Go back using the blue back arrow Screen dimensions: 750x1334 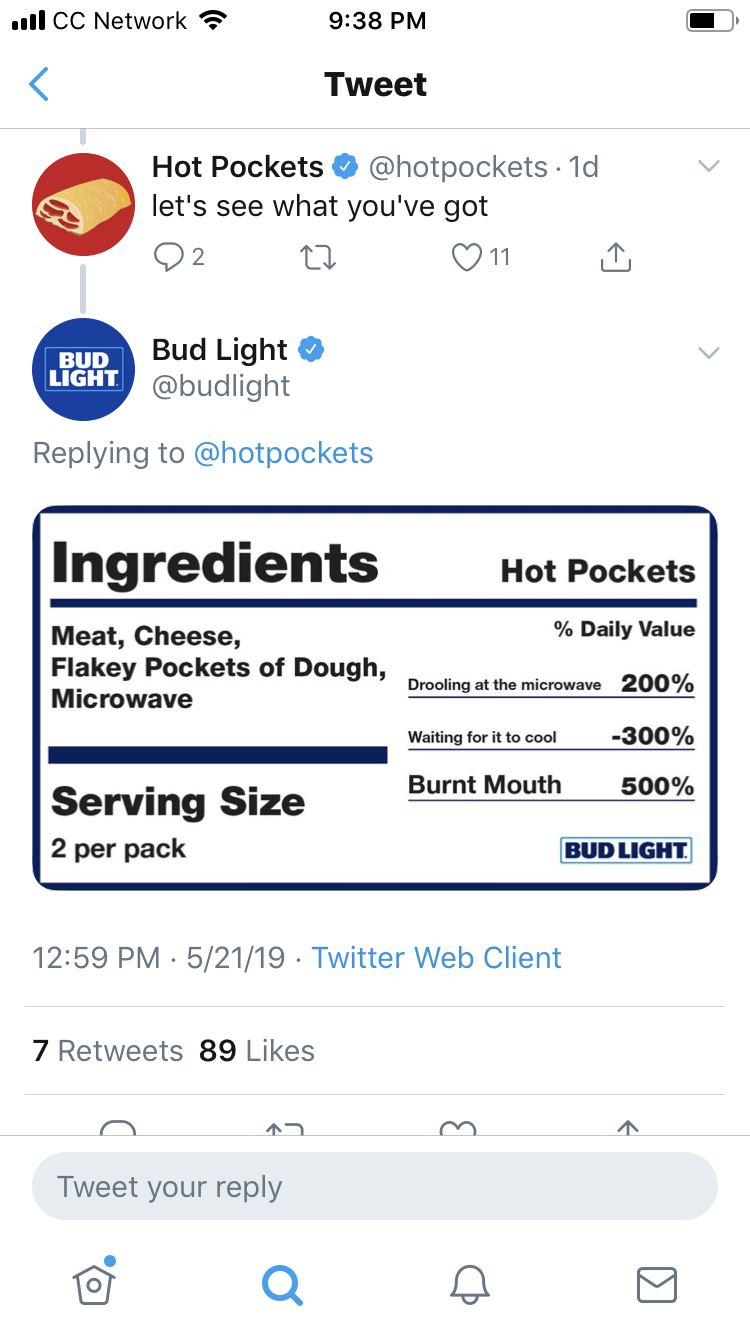39,84
